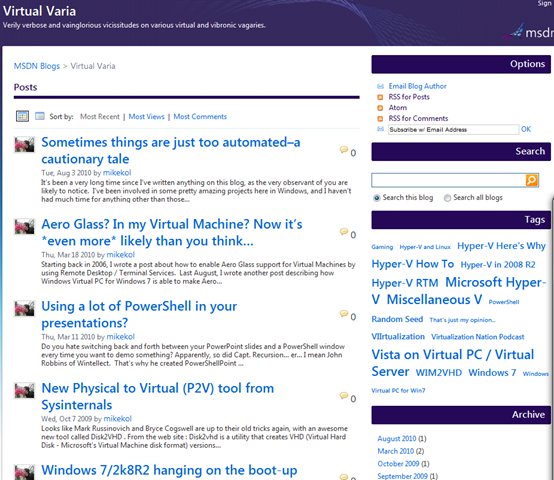Select the Hyper-V Here's Why tag
Viewport: 554px width, 480px height.
[501, 246]
